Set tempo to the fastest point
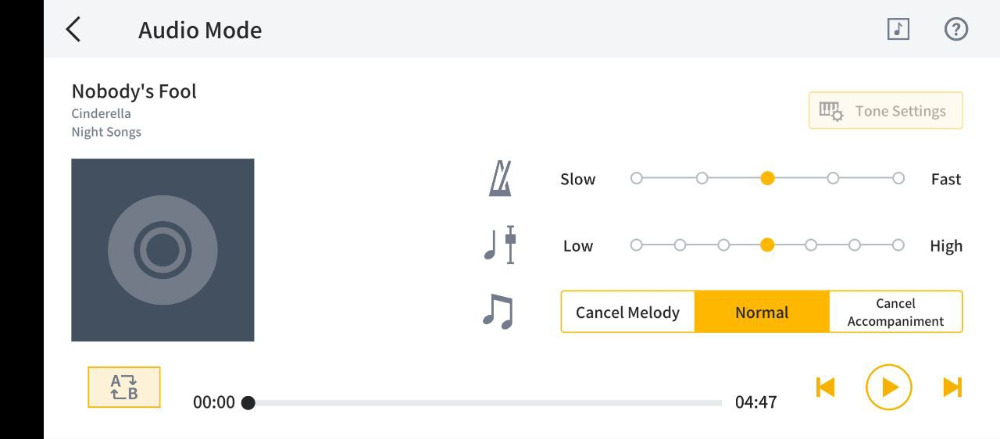The image size is (1000, 439). point(898,179)
